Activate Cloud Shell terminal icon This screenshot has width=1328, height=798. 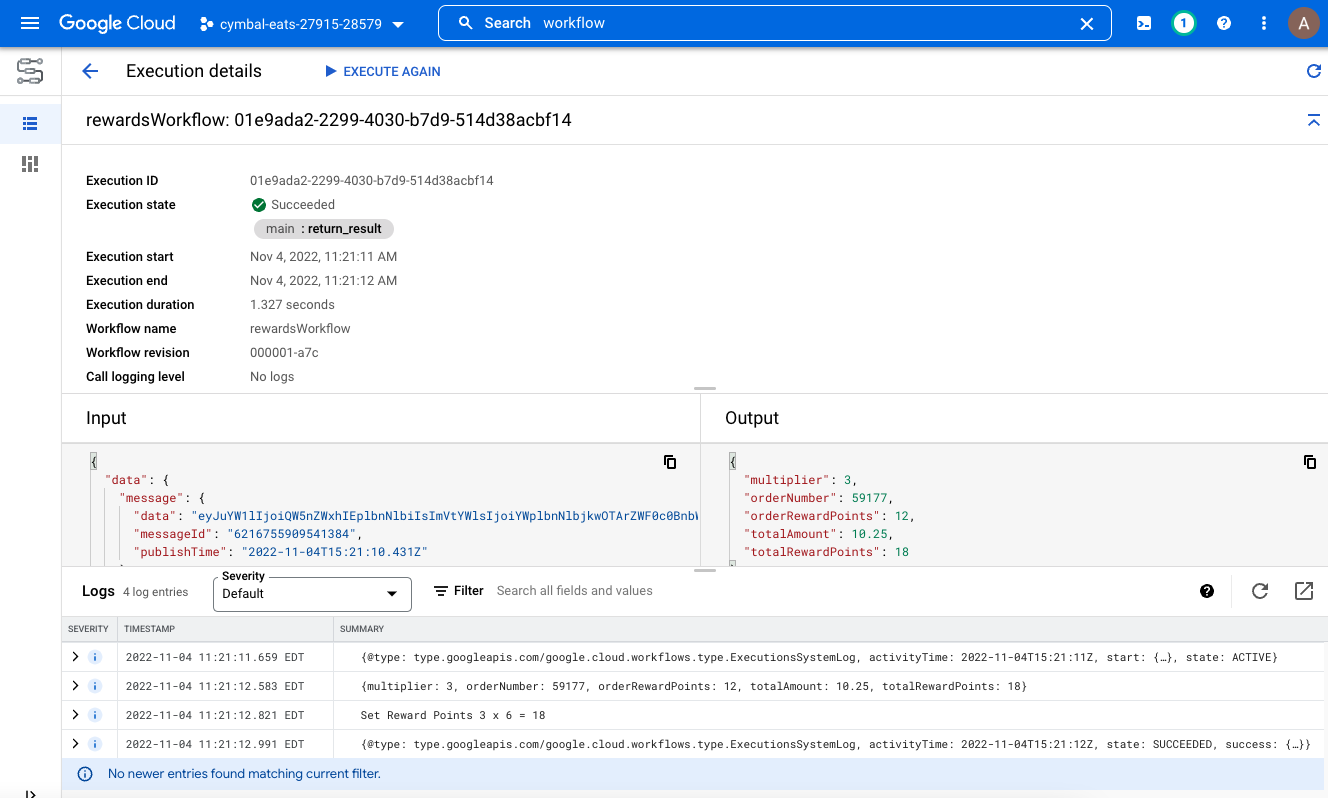tap(1144, 23)
